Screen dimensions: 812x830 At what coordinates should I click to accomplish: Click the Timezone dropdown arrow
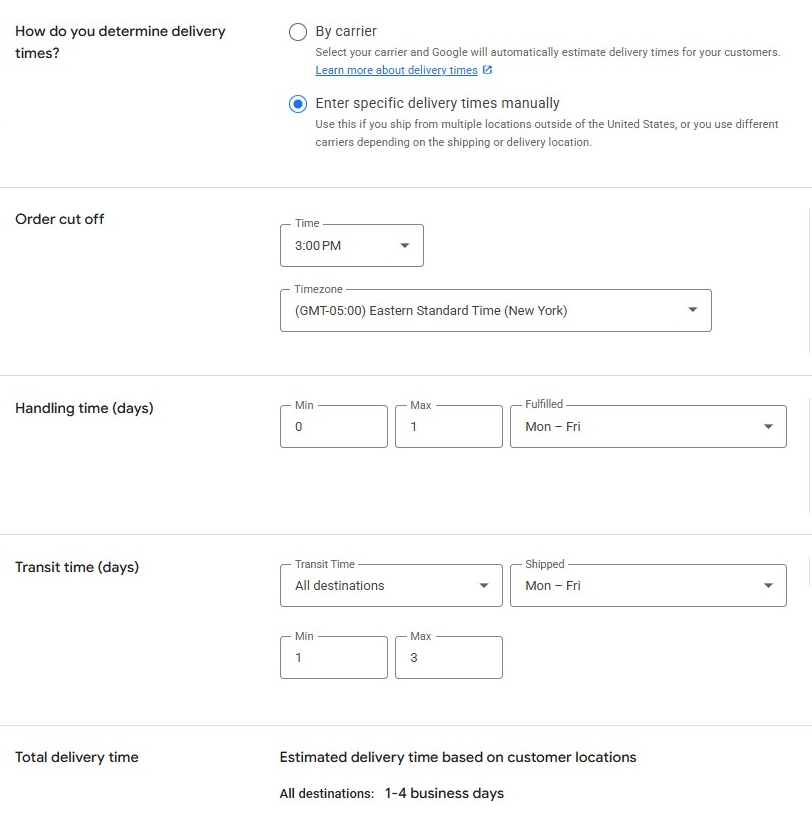[693, 310]
